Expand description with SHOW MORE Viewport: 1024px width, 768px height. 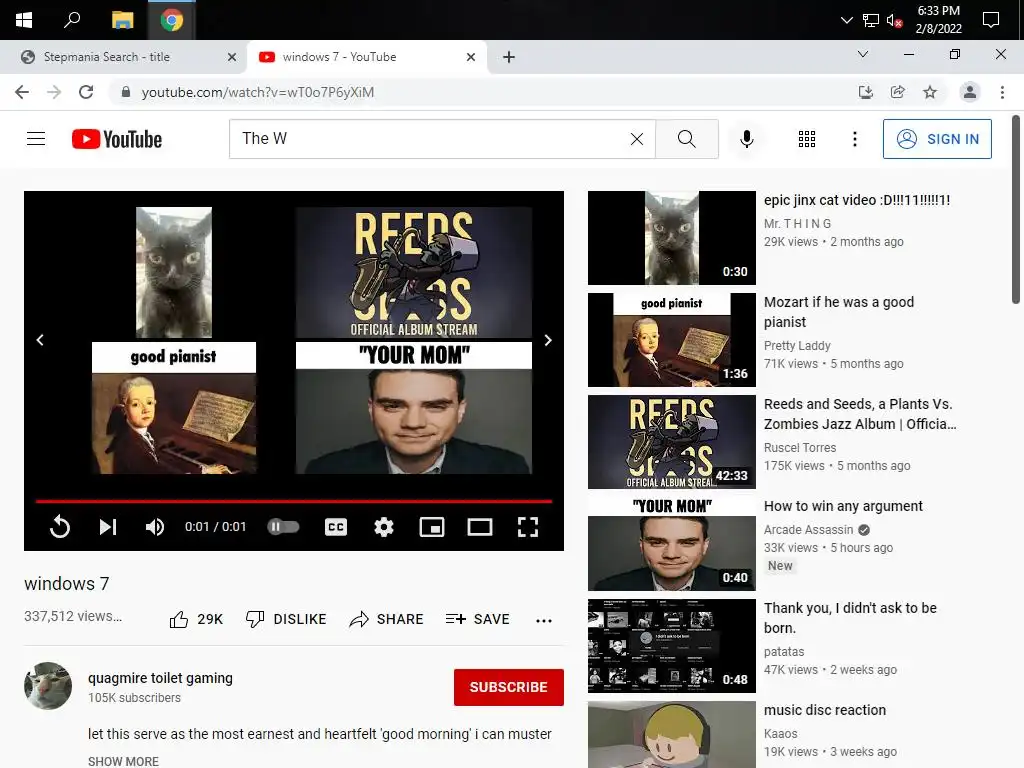[x=123, y=761]
